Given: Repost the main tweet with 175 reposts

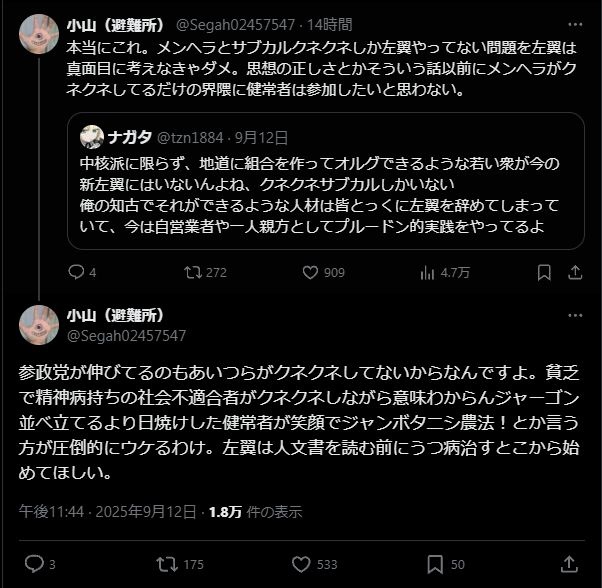Looking at the screenshot, I should (x=167, y=564).
